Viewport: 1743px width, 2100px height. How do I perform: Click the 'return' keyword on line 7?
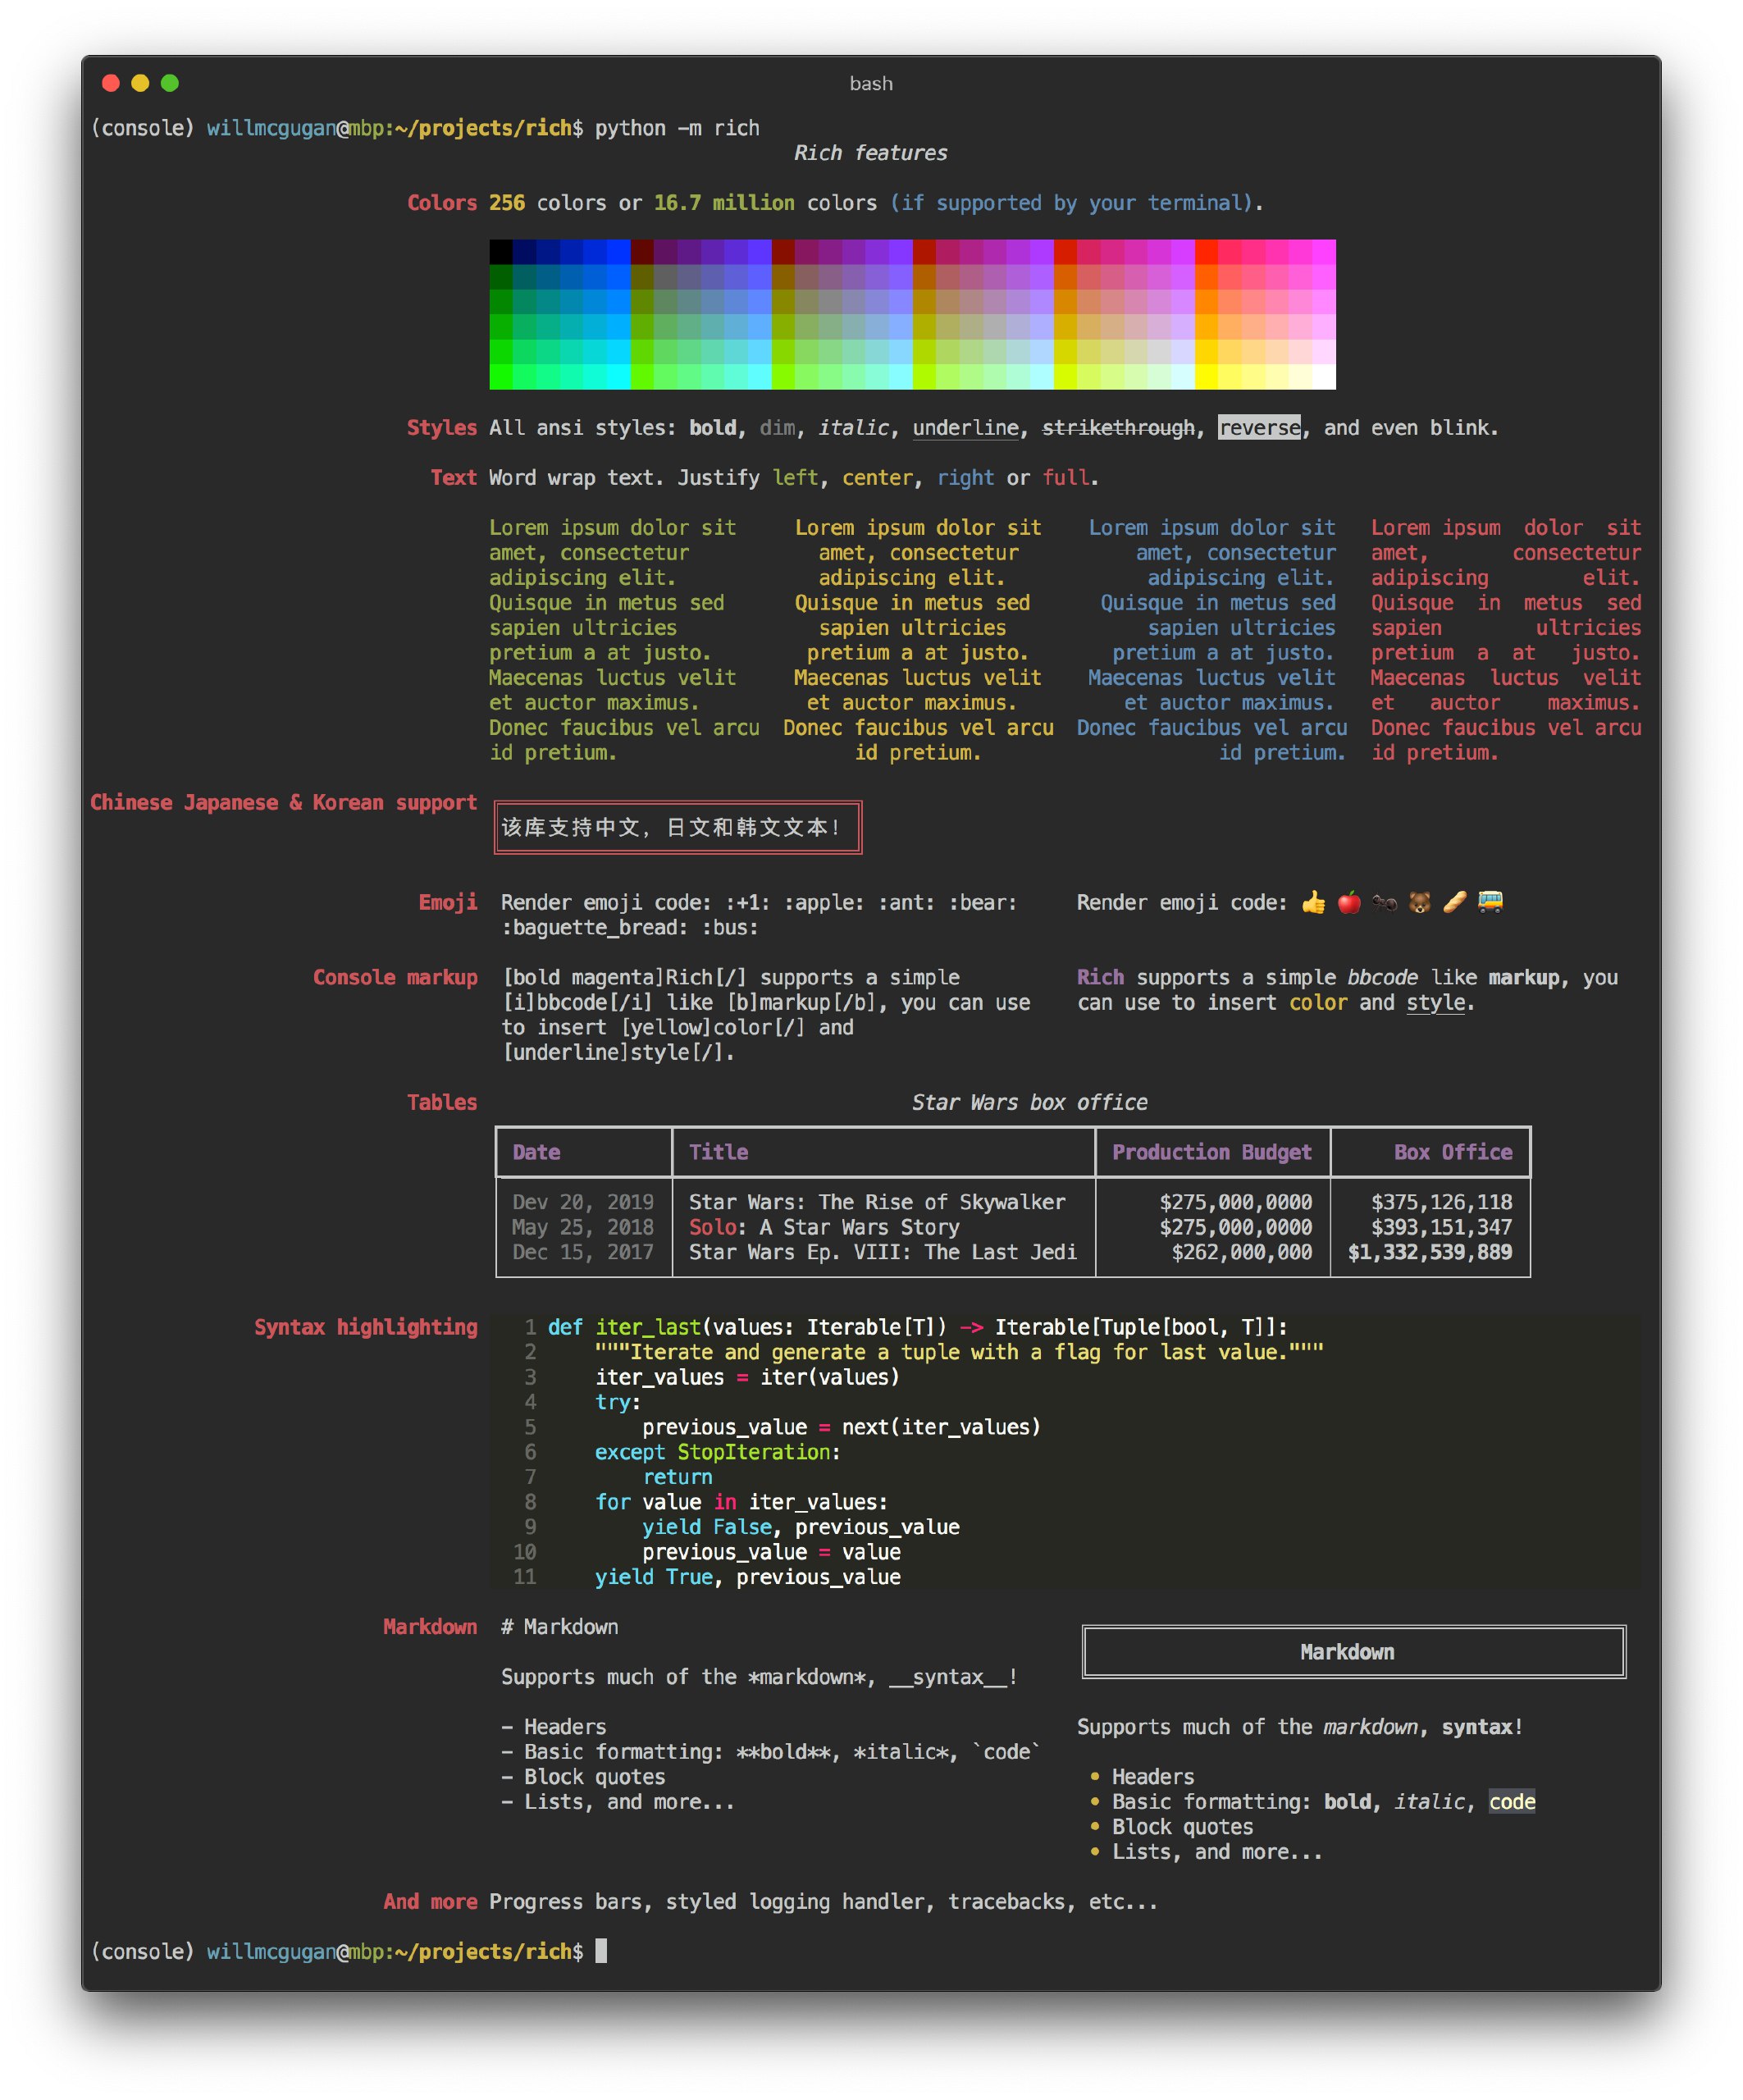[x=677, y=1478]
